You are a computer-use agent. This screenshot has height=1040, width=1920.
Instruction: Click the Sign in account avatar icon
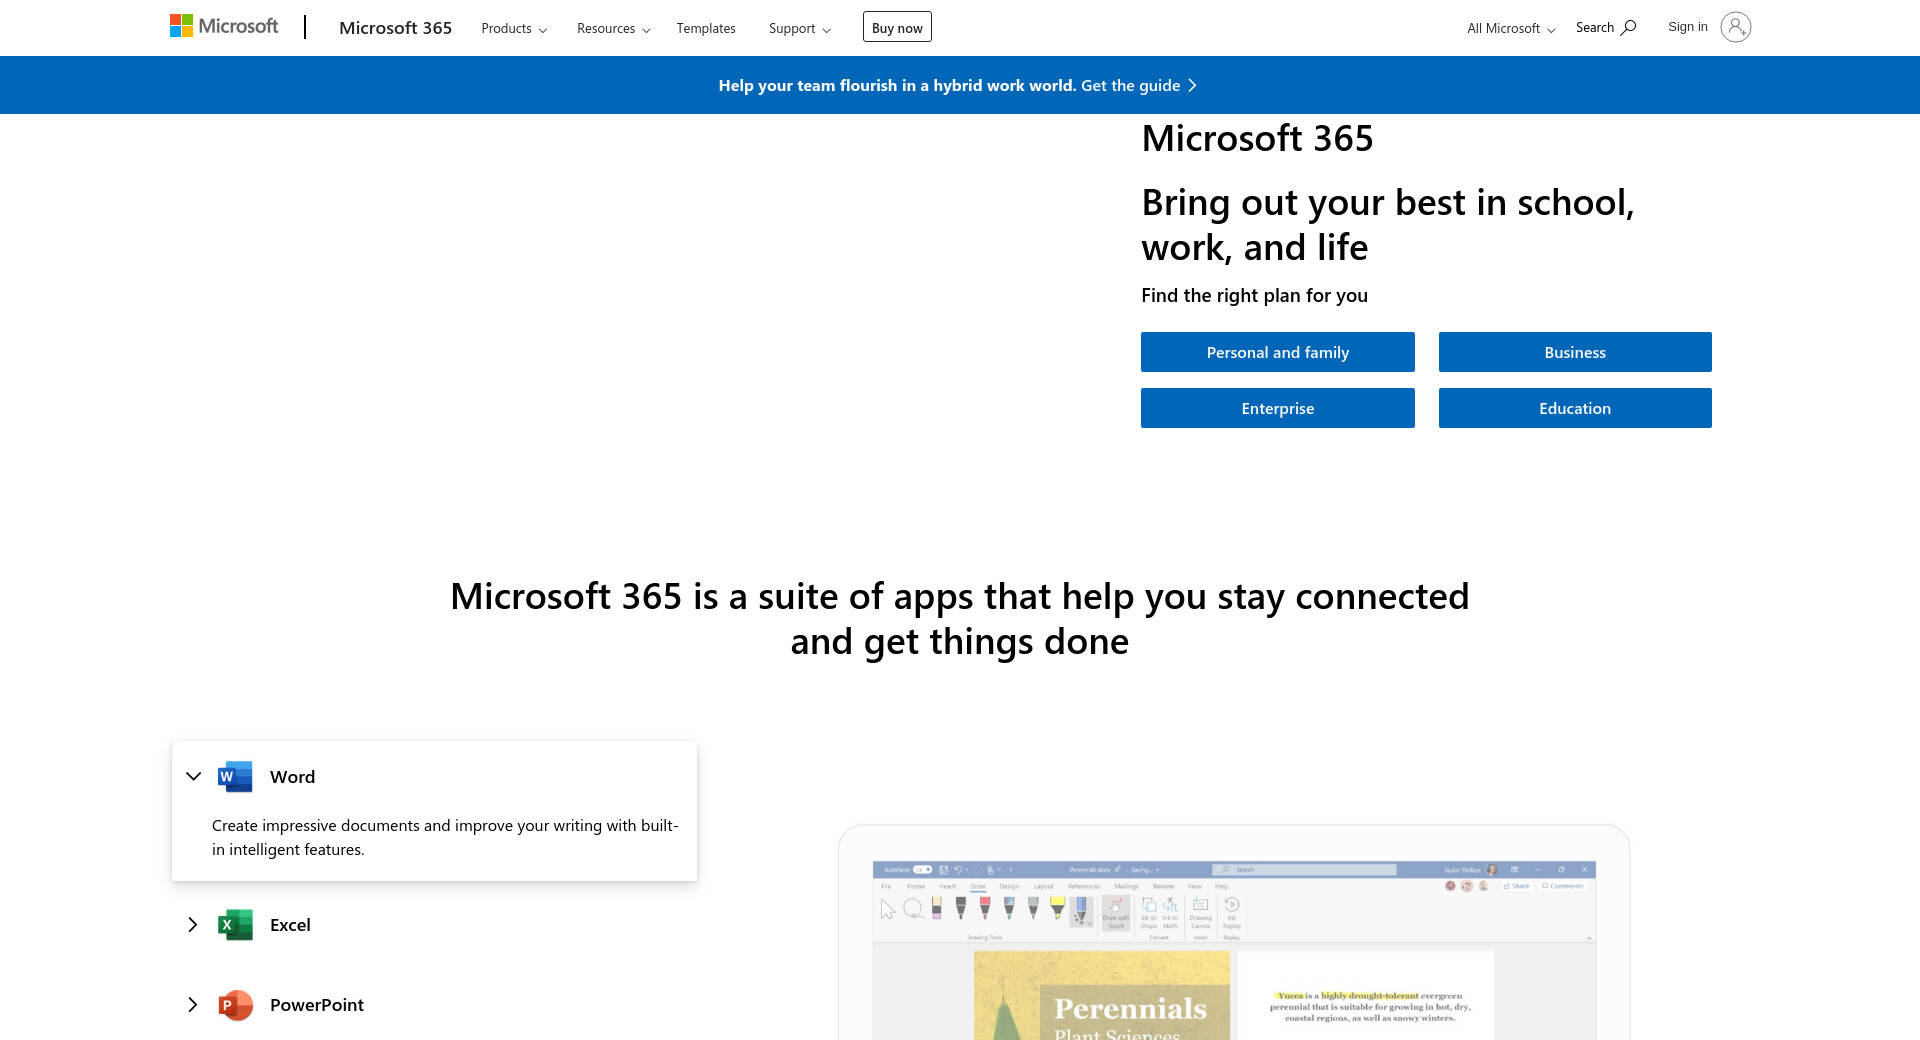1735,27
